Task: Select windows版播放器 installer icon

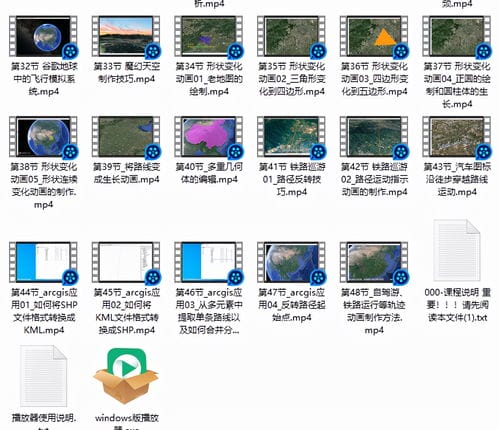Action: [126, 376]
